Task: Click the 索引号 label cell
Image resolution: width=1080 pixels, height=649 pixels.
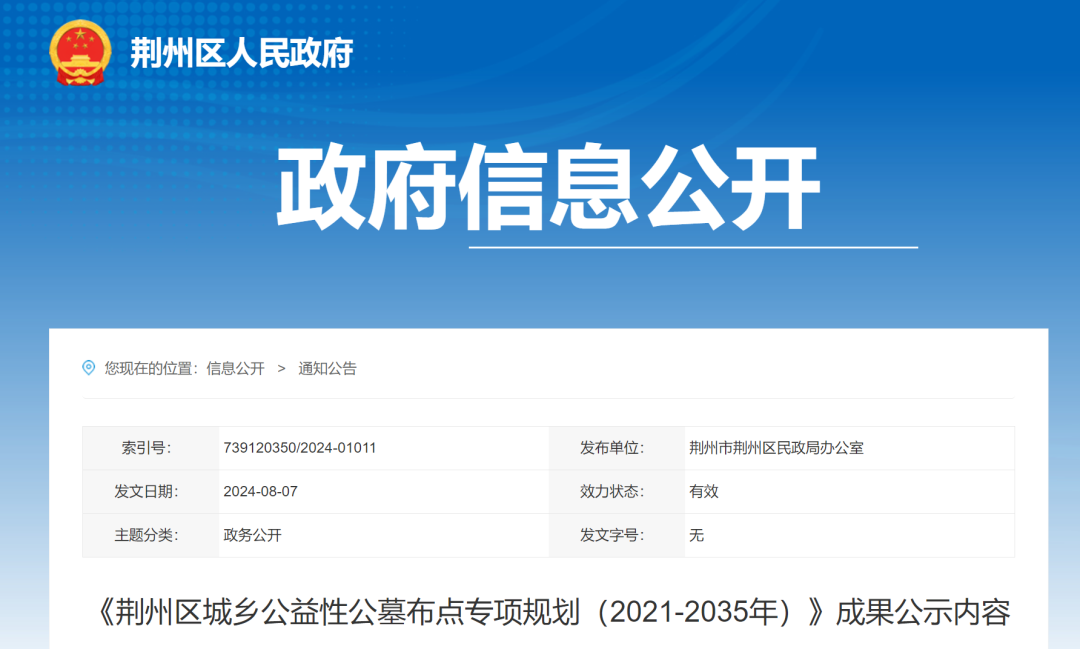Action: tap(146, 448)
